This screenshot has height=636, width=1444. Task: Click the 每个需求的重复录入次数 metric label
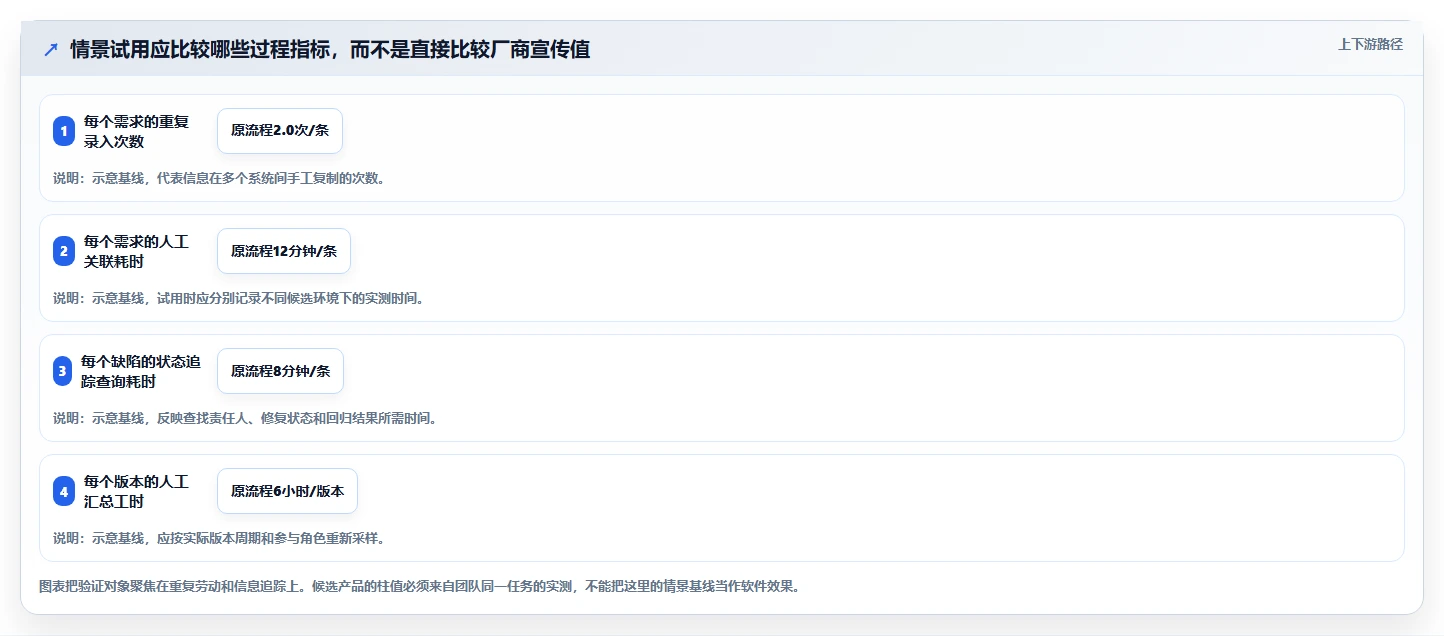[136, 131]
